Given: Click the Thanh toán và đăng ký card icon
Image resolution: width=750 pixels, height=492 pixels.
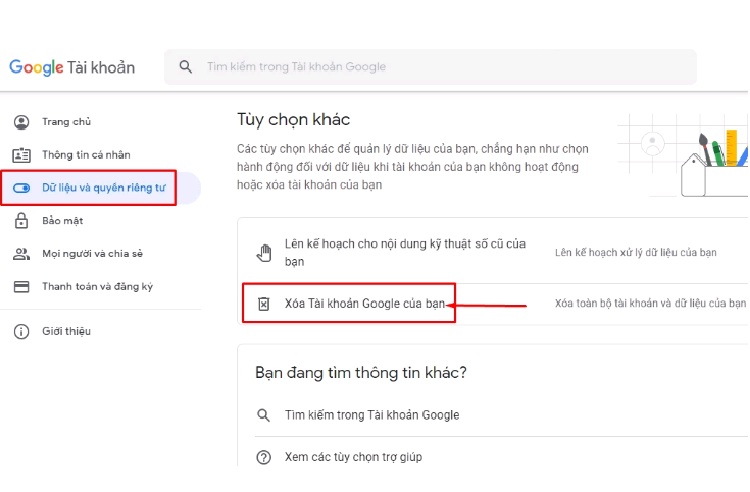Looking at the screenshot, I should 22,286.
